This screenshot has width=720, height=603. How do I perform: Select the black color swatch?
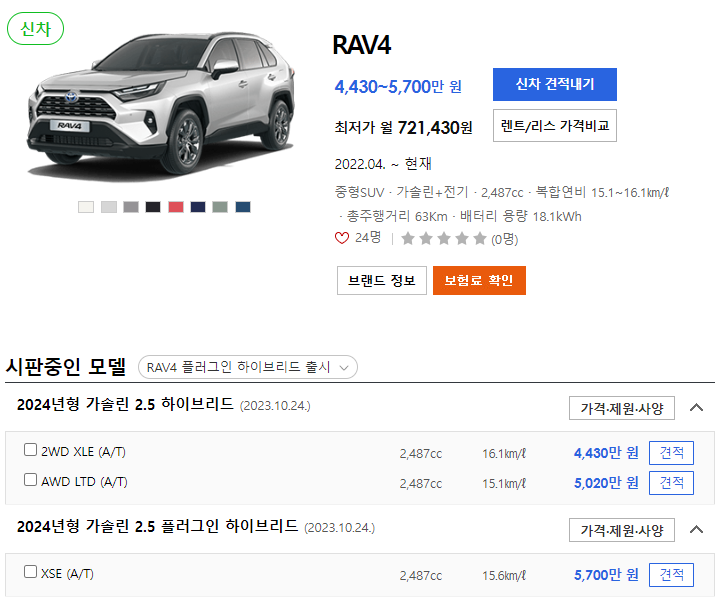point(153,207)
